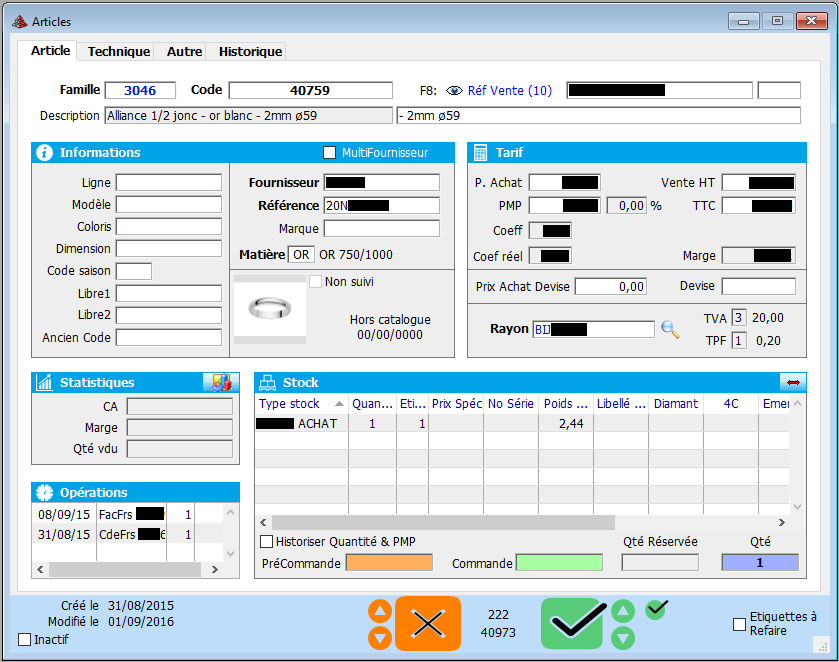Click the Articles application icon in title bar
Screen dimensions: 839x662
[x=20, y=22]
